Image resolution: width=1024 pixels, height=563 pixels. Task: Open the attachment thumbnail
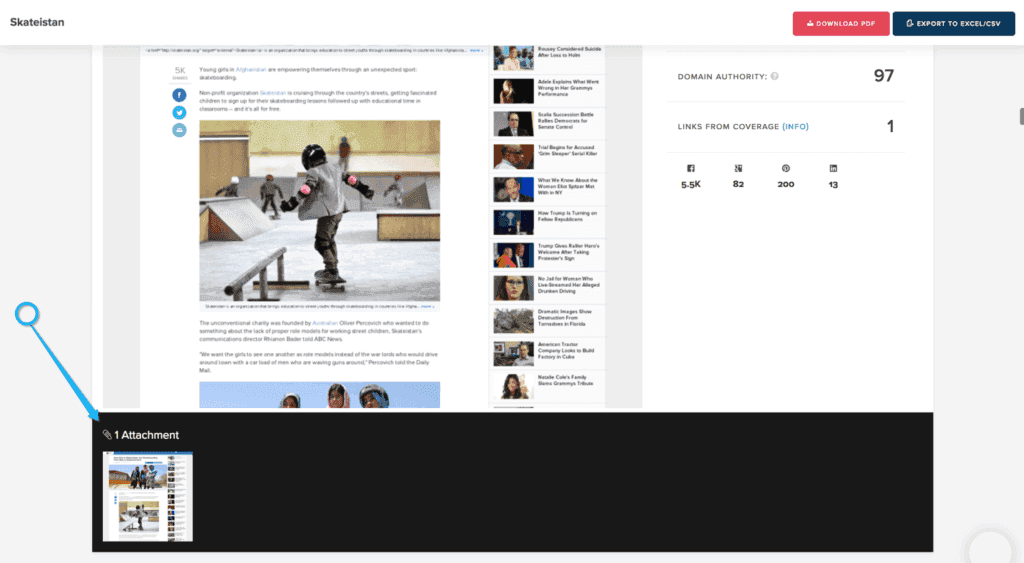pyautogui.click(x=148, y=496)
